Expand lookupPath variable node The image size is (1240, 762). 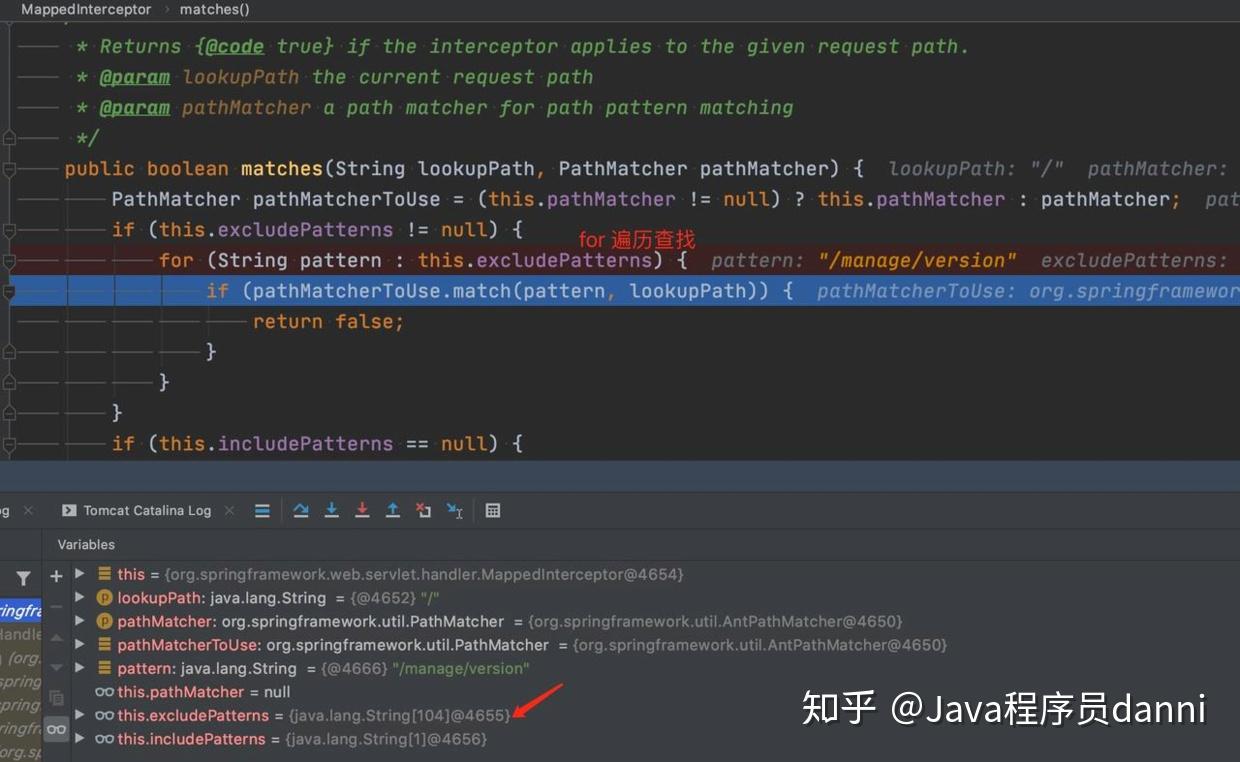(x=80, y=597)
